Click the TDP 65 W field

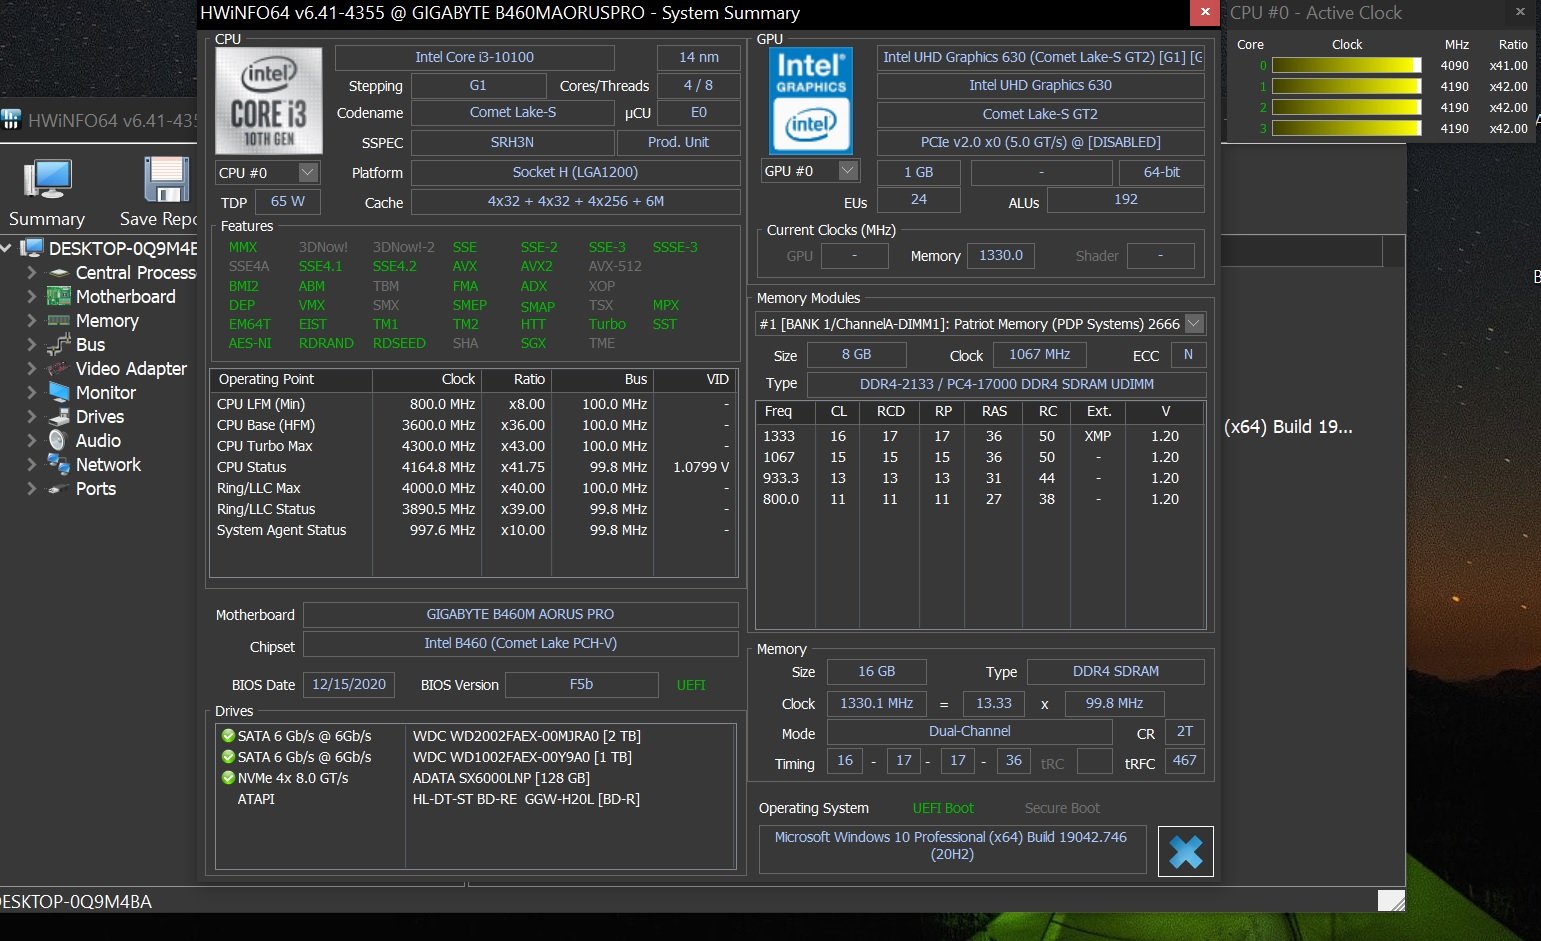288,201
